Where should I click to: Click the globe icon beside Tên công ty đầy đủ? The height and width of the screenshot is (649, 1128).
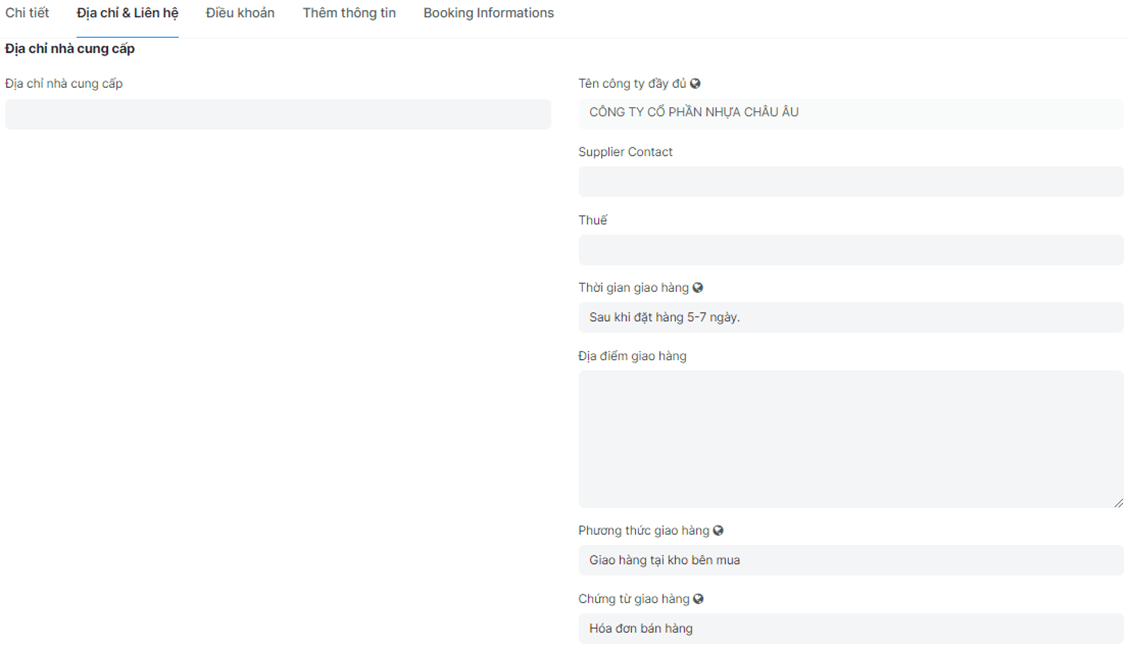pos(695,84)
